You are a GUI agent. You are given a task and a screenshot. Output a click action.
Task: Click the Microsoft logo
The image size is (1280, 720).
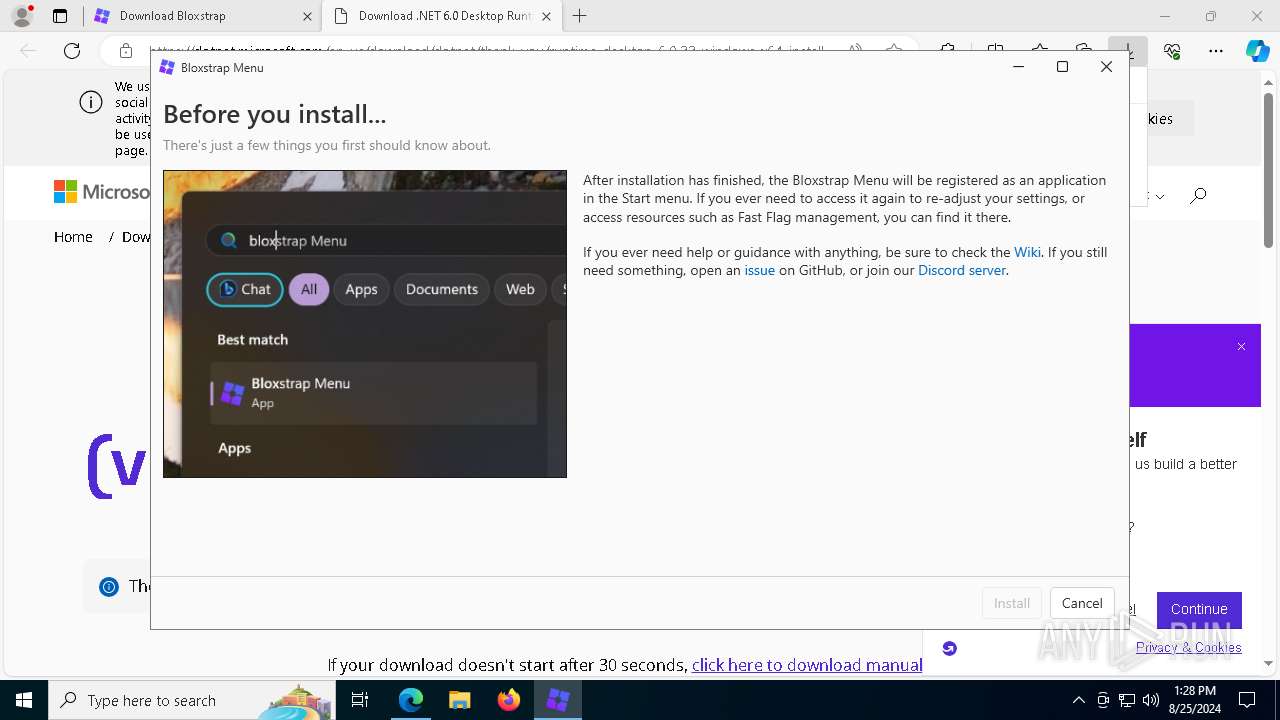[x=101, y=192]
